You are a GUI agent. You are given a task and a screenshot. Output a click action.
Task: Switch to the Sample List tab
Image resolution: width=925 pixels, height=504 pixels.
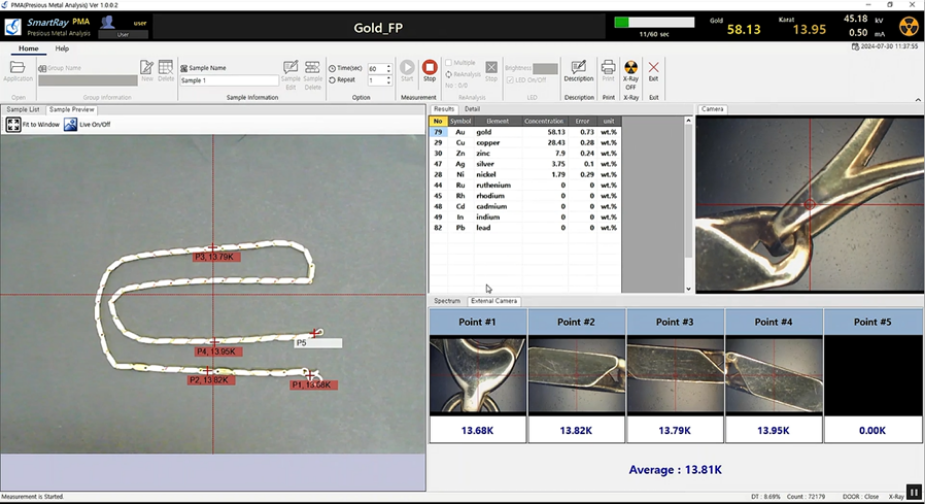(x=23, y=110)
